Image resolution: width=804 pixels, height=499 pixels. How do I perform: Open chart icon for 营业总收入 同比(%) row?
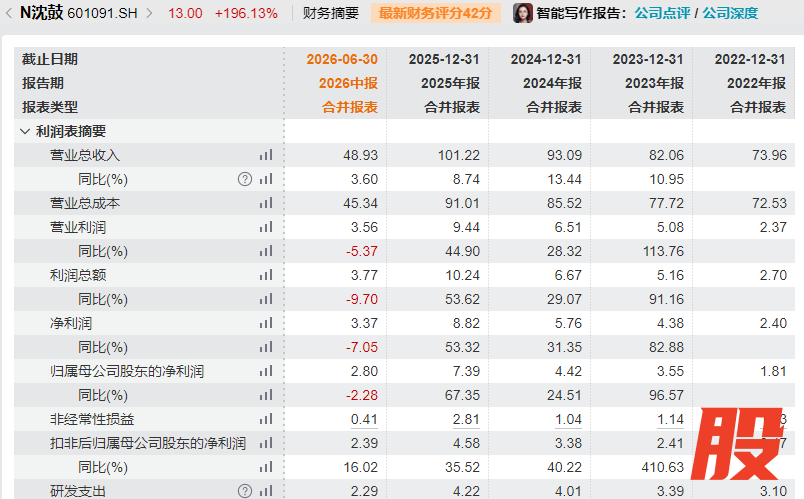[266, 179]
